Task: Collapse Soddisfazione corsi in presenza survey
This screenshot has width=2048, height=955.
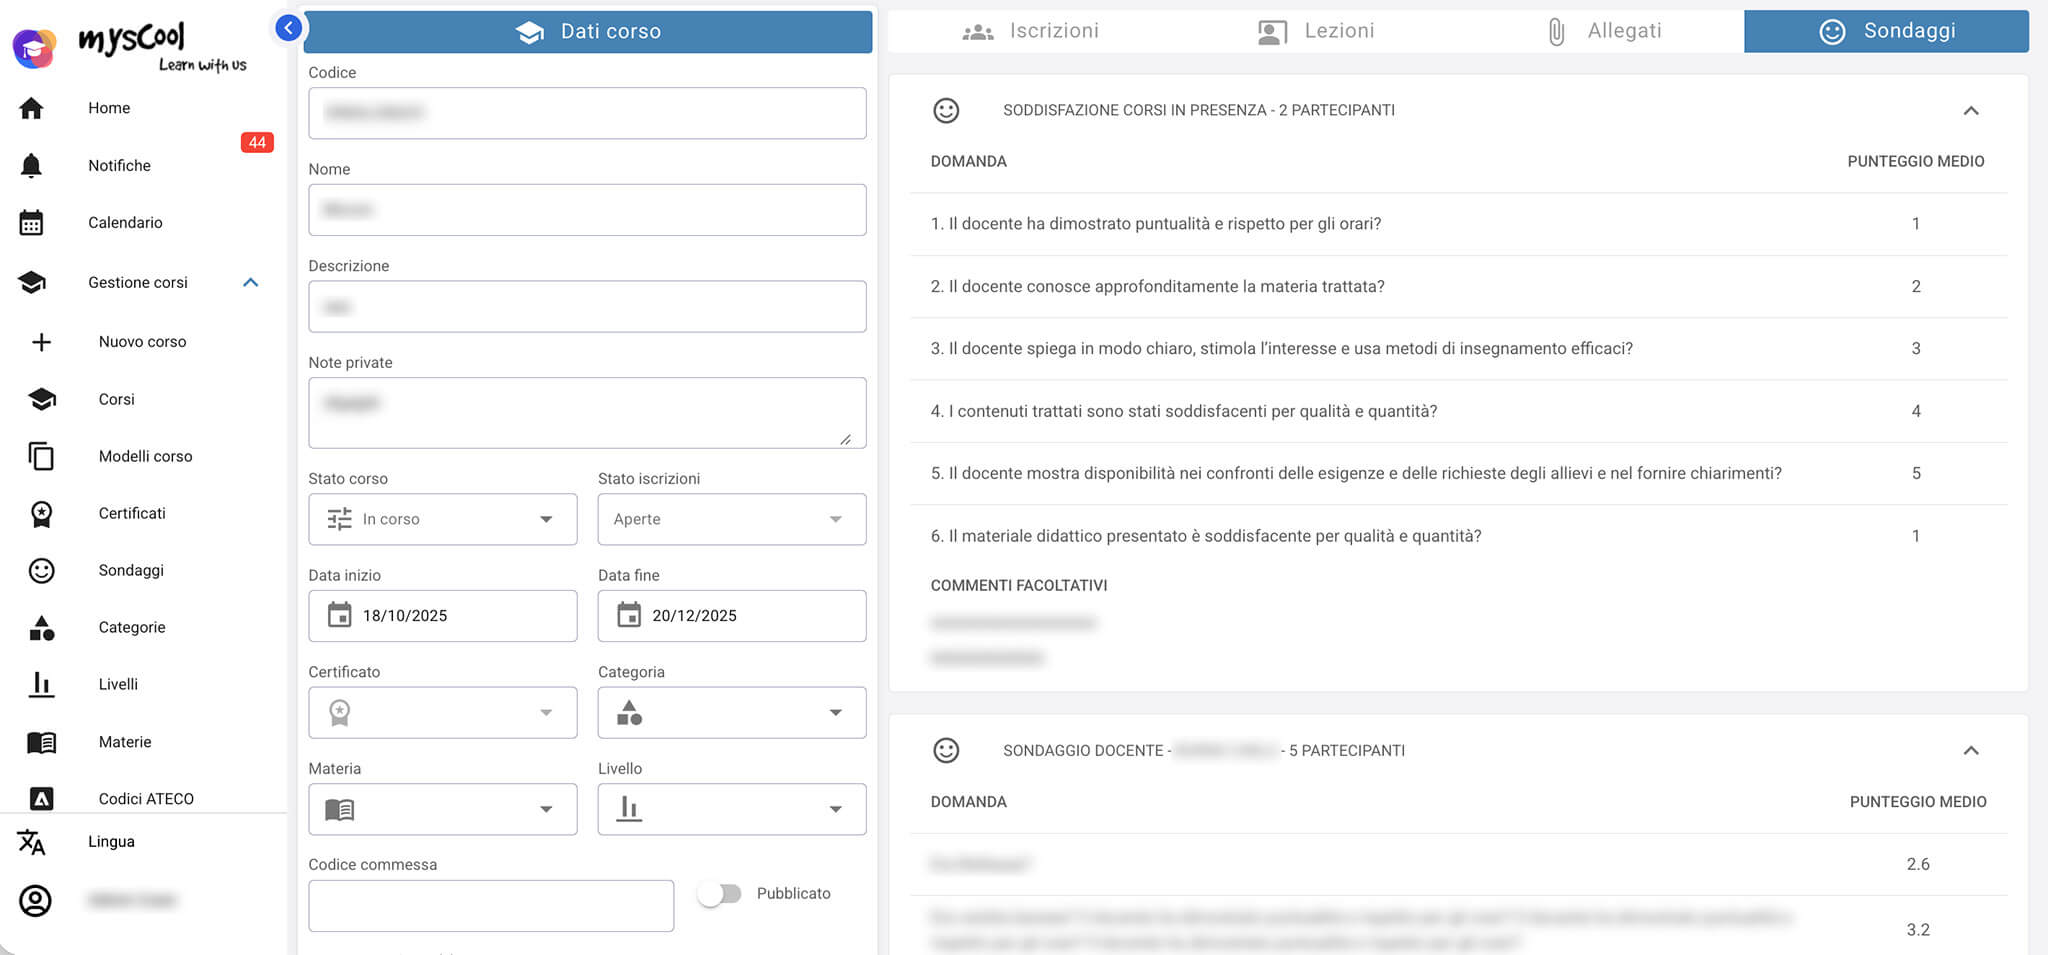Action: 1970,111
